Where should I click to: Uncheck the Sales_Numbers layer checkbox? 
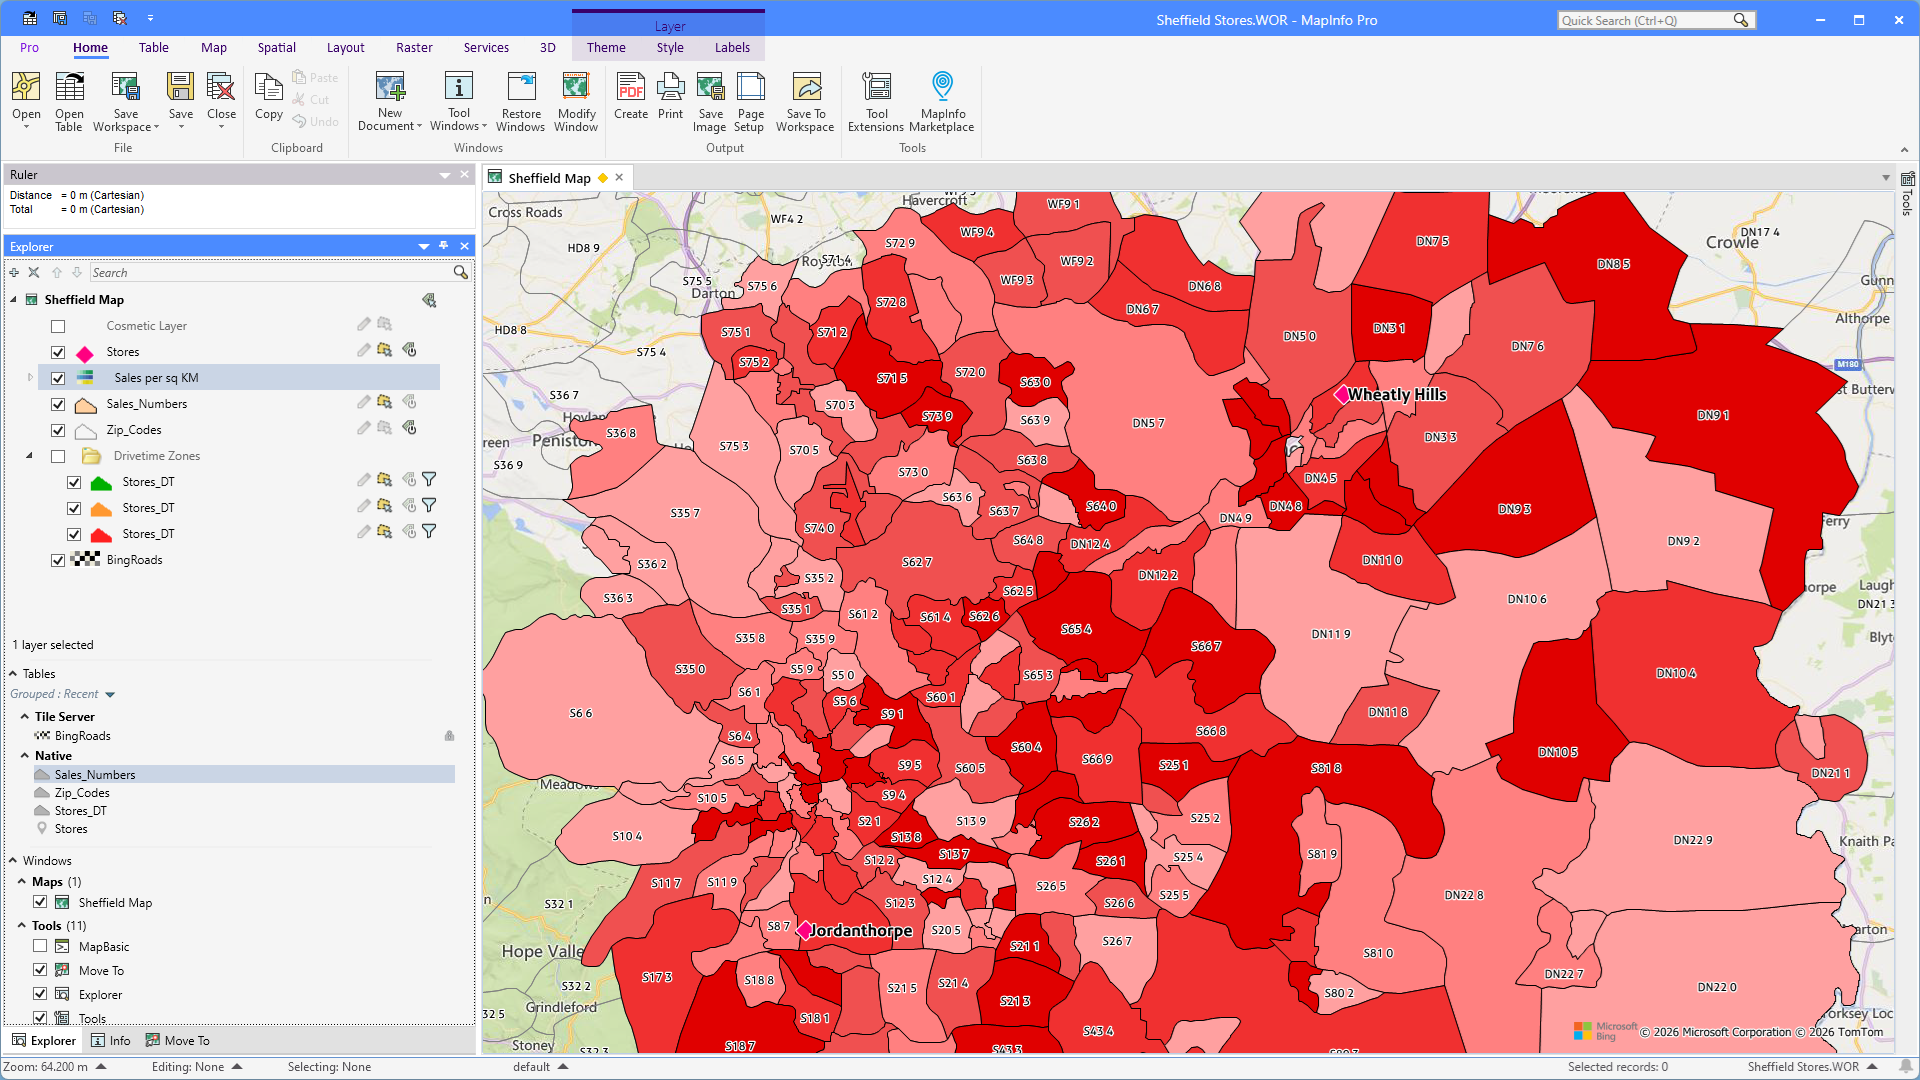click(x=58, y=404)
